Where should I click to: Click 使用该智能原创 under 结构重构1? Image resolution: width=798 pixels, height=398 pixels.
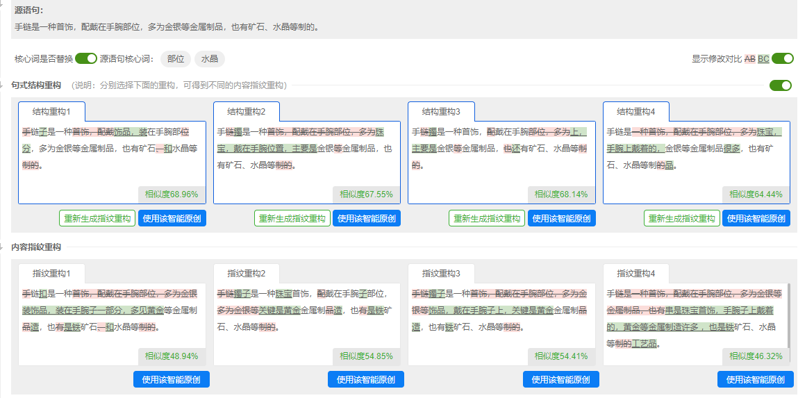(x=172, y=218)
